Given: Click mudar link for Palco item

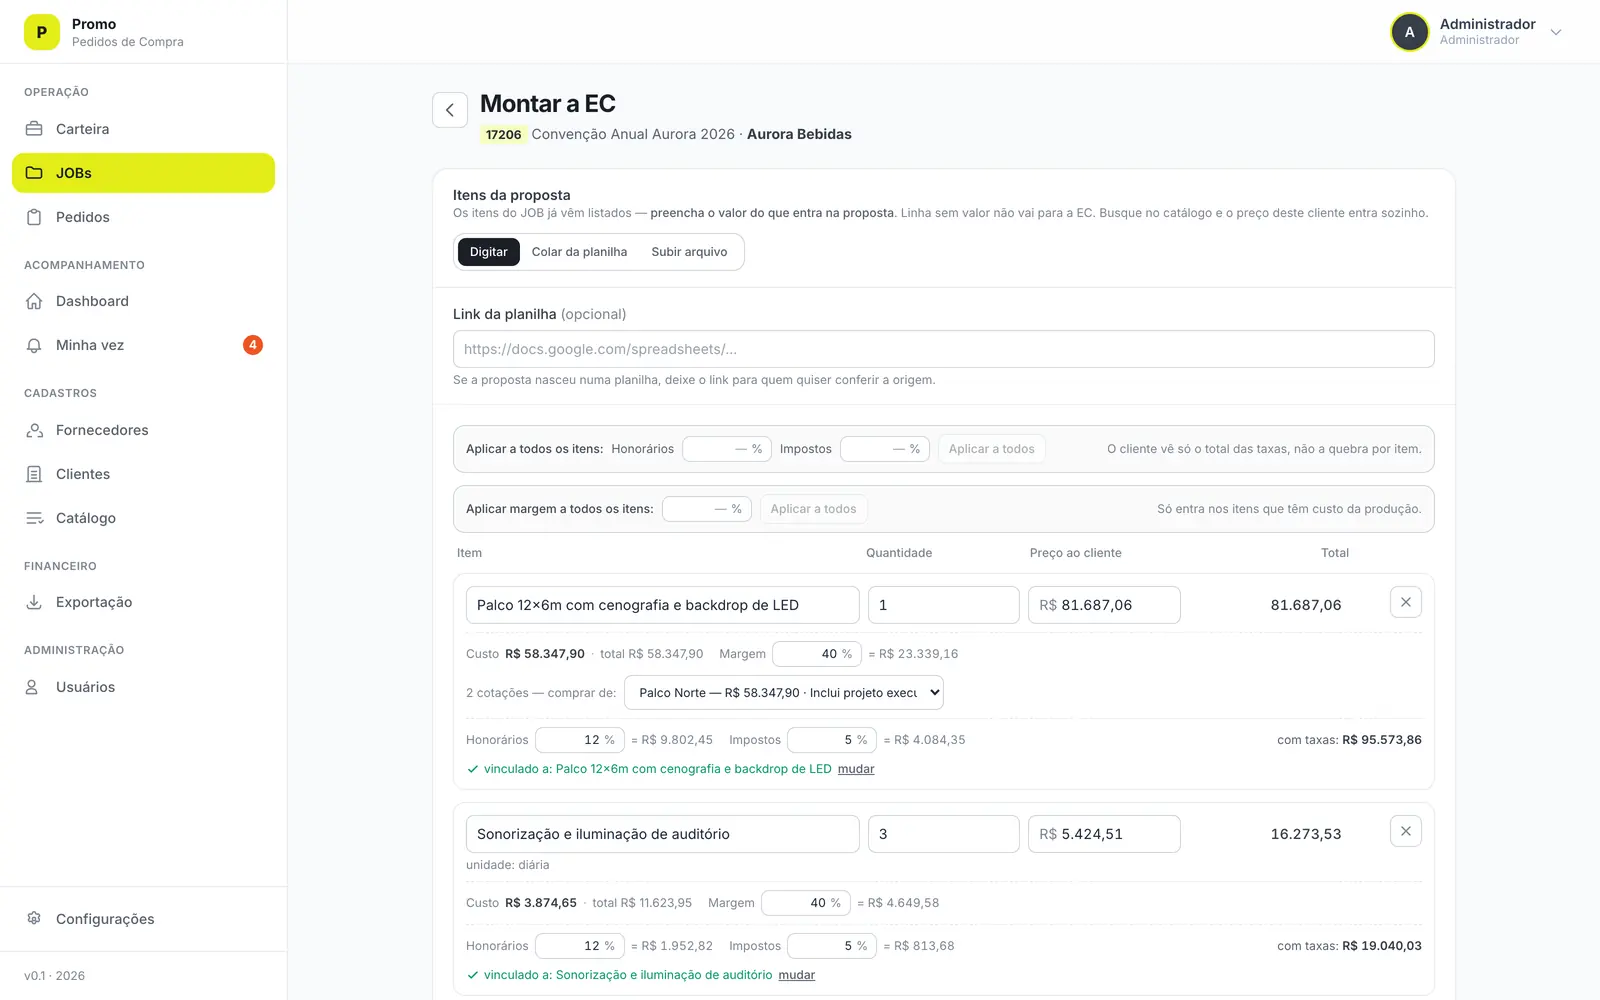Looking at the screenshot, I should 856,769.
